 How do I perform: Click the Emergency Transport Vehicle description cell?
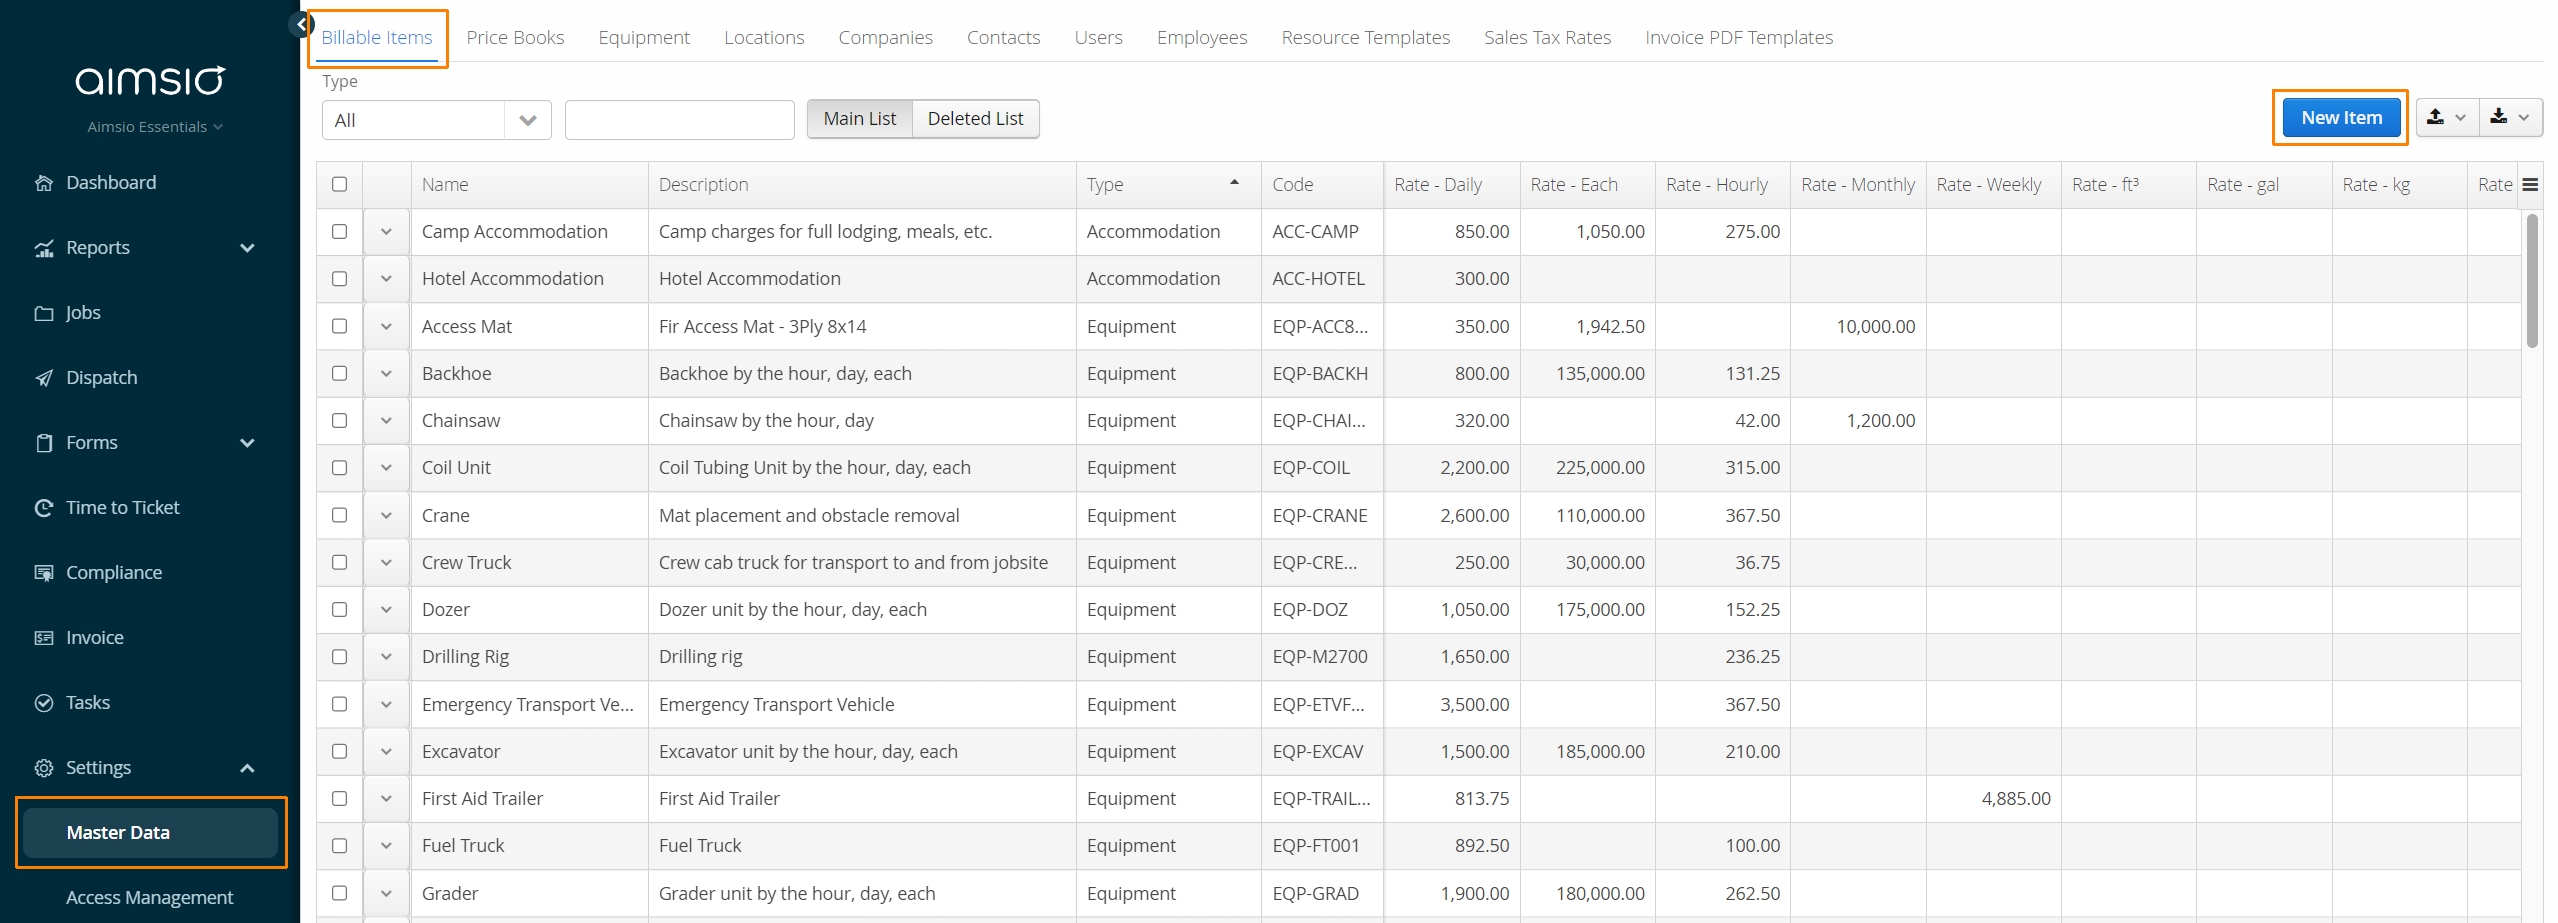tap(862, 705)
